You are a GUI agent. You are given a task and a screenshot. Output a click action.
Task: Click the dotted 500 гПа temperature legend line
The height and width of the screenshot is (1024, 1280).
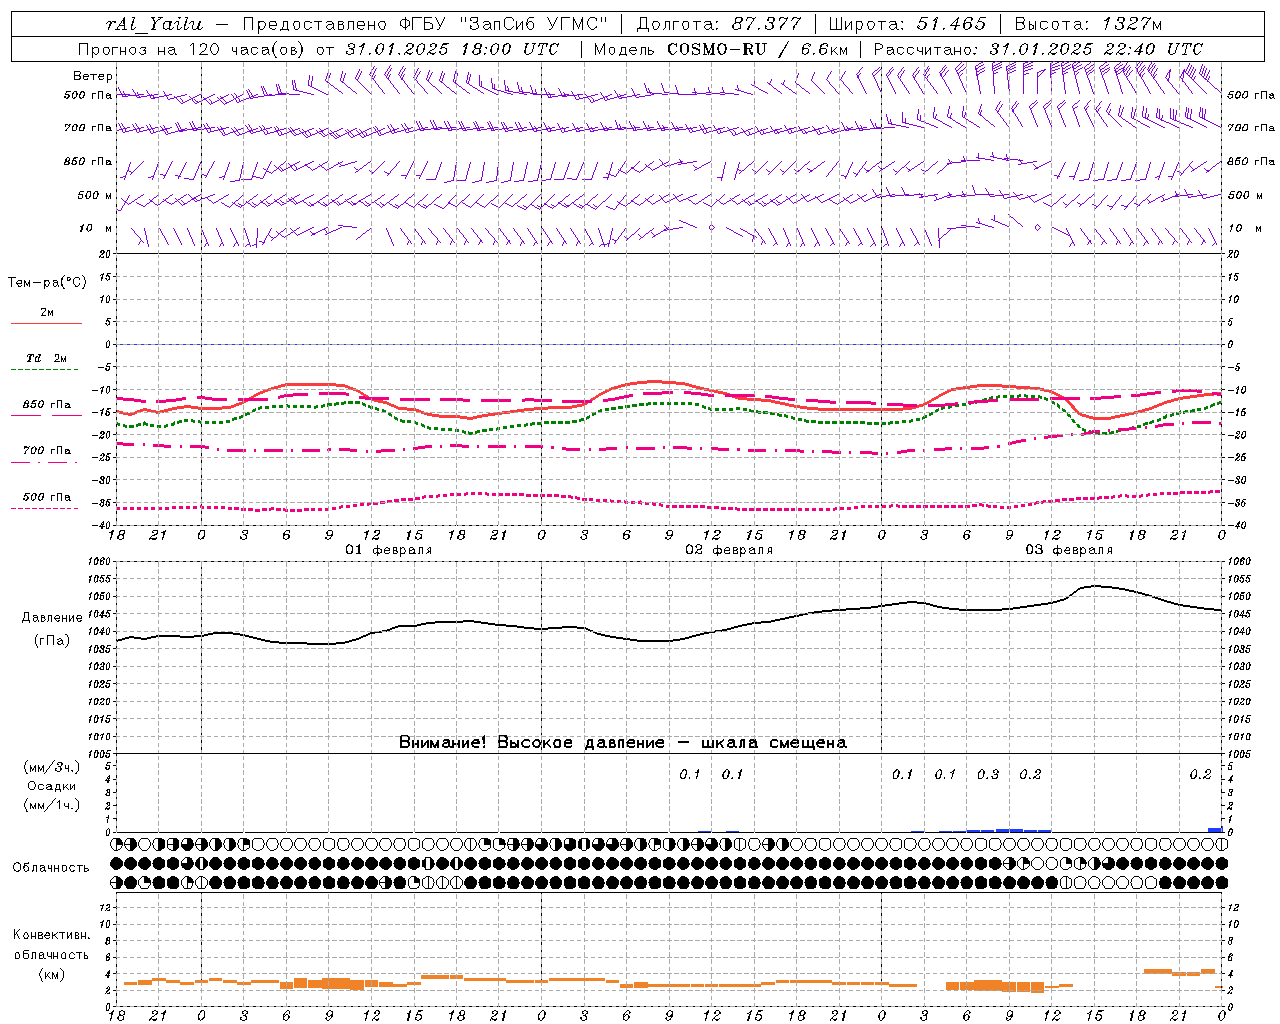click(x=45, y=508)
